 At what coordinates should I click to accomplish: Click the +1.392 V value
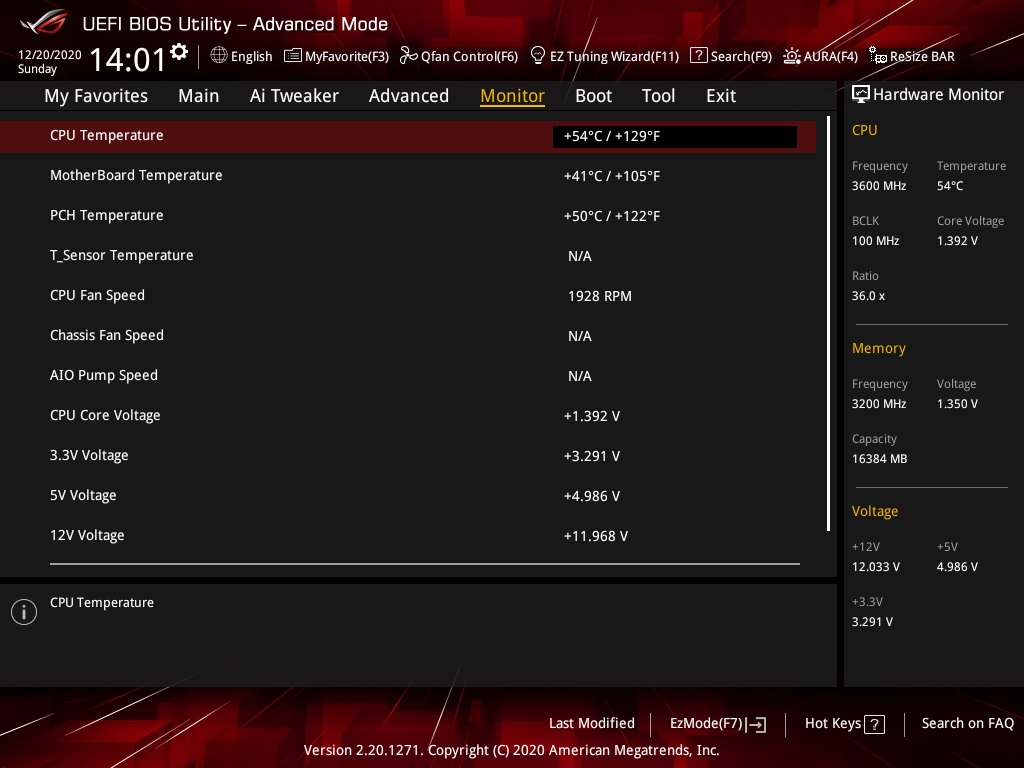(x=592, y=416)
